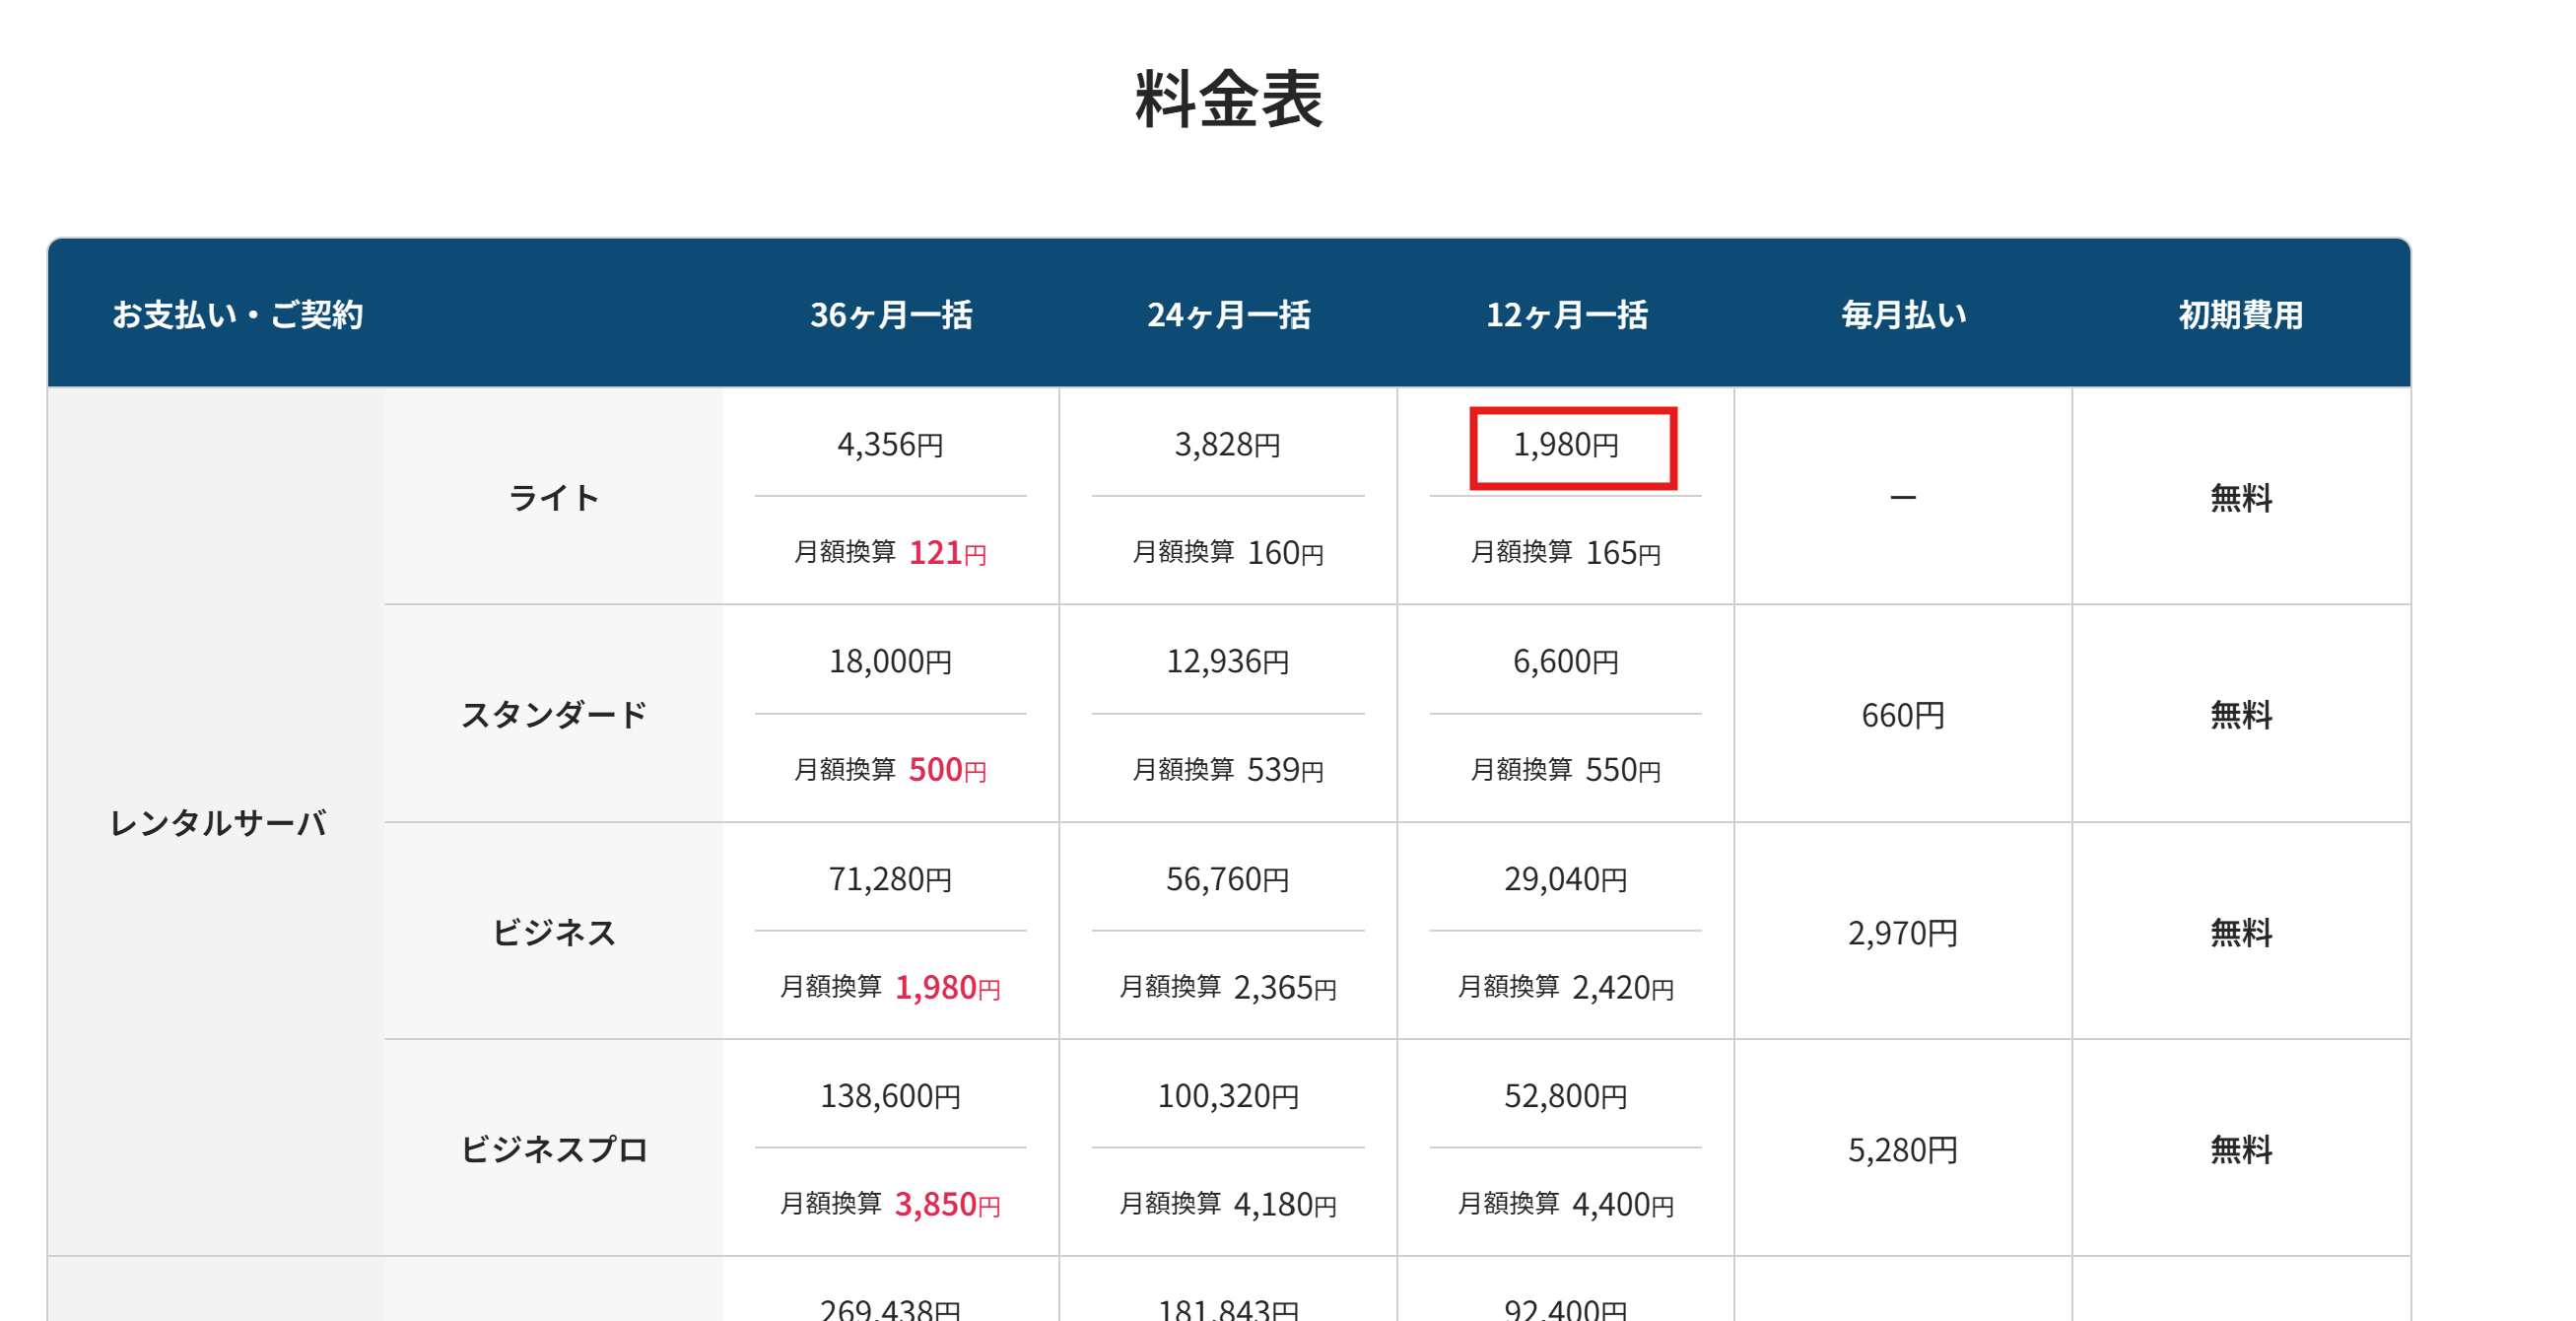
Task: Select the お支払い・ご契約 header cell
Action: [x=238, y=315]
